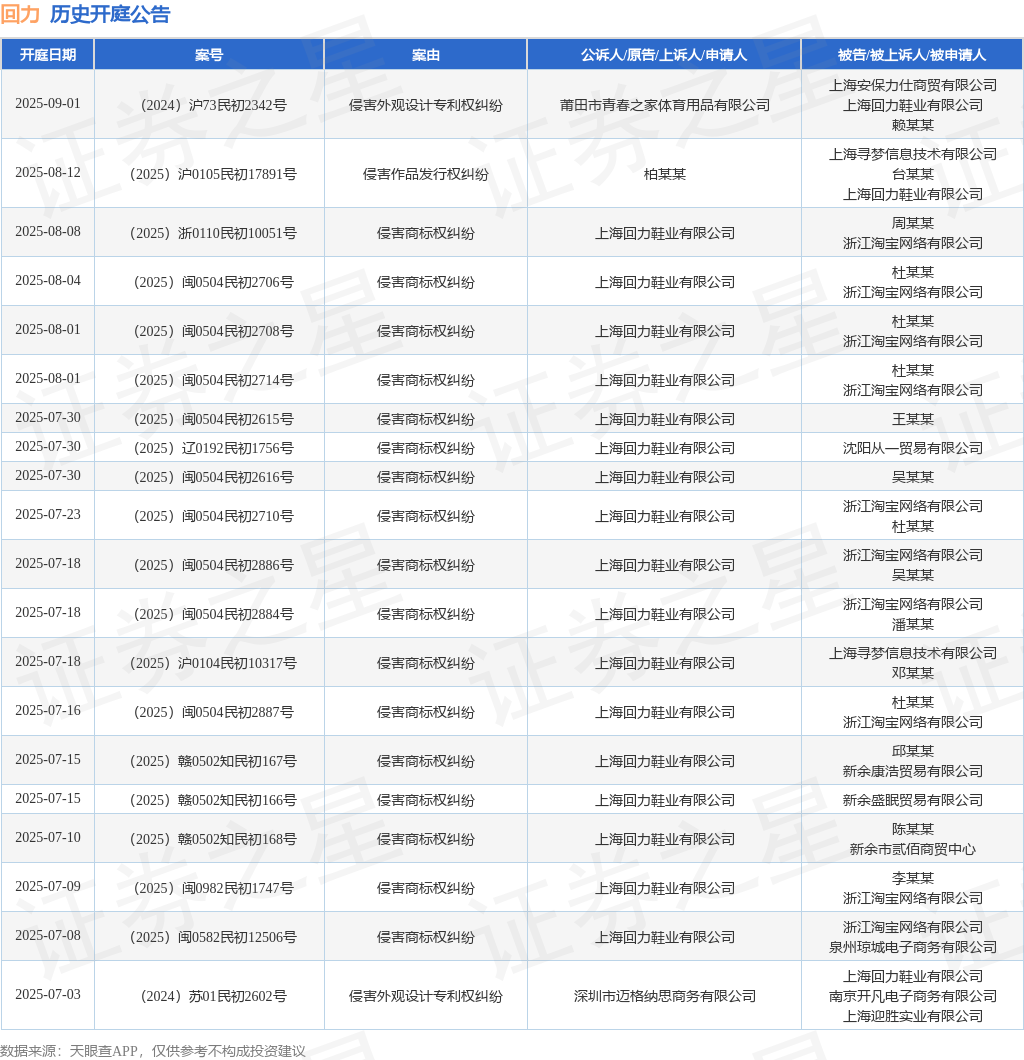Click defendant '潘某某'
This screenshot has width=1024, height=1060.
click(x=912, y=625)
